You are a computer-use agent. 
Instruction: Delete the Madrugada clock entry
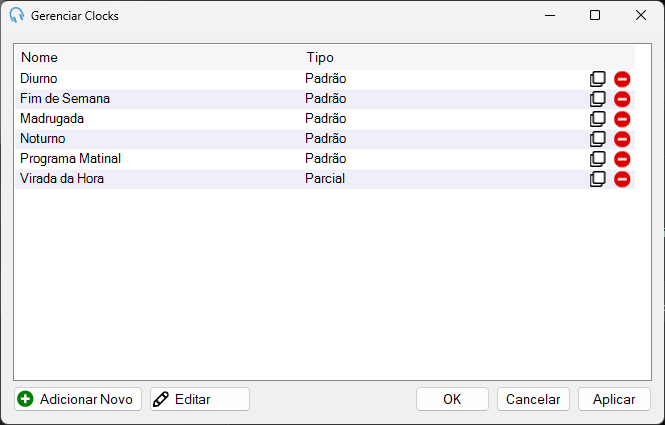(x=622, y=119)
